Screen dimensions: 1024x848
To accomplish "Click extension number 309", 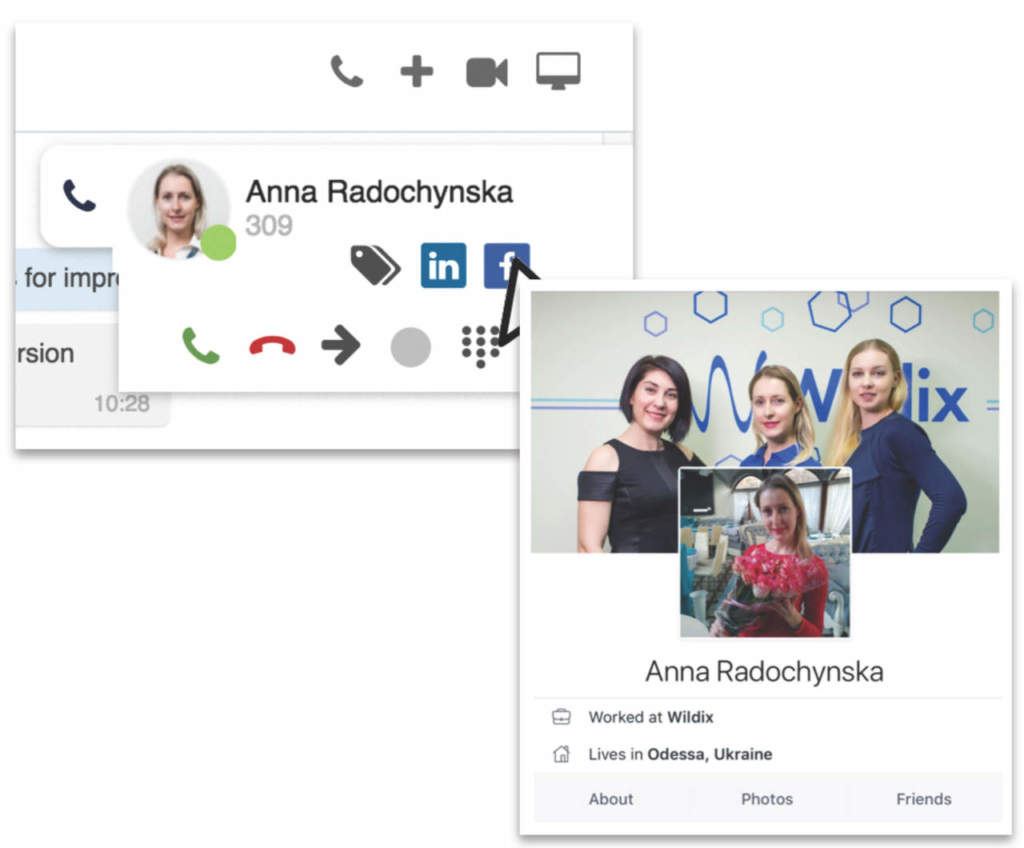I will [x=269, y=225].
